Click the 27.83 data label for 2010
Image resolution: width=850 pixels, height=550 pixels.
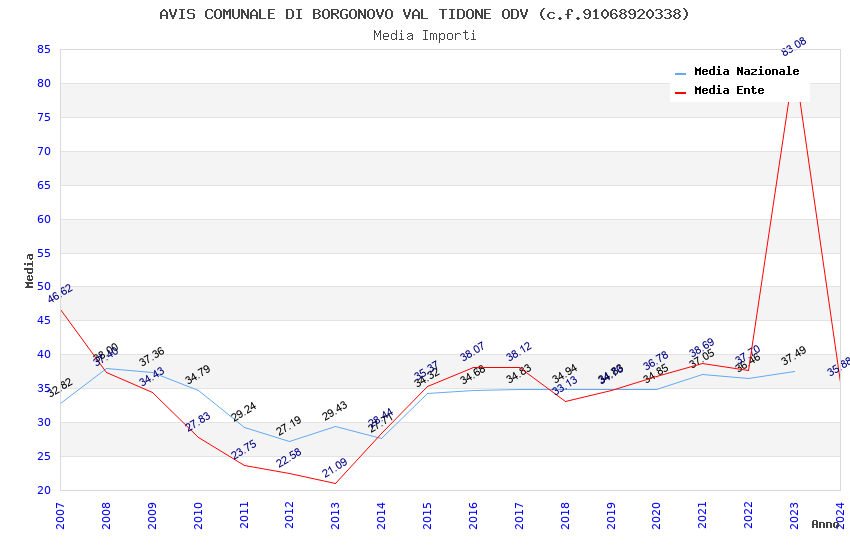pyautogui.click(x=198, y=421)
